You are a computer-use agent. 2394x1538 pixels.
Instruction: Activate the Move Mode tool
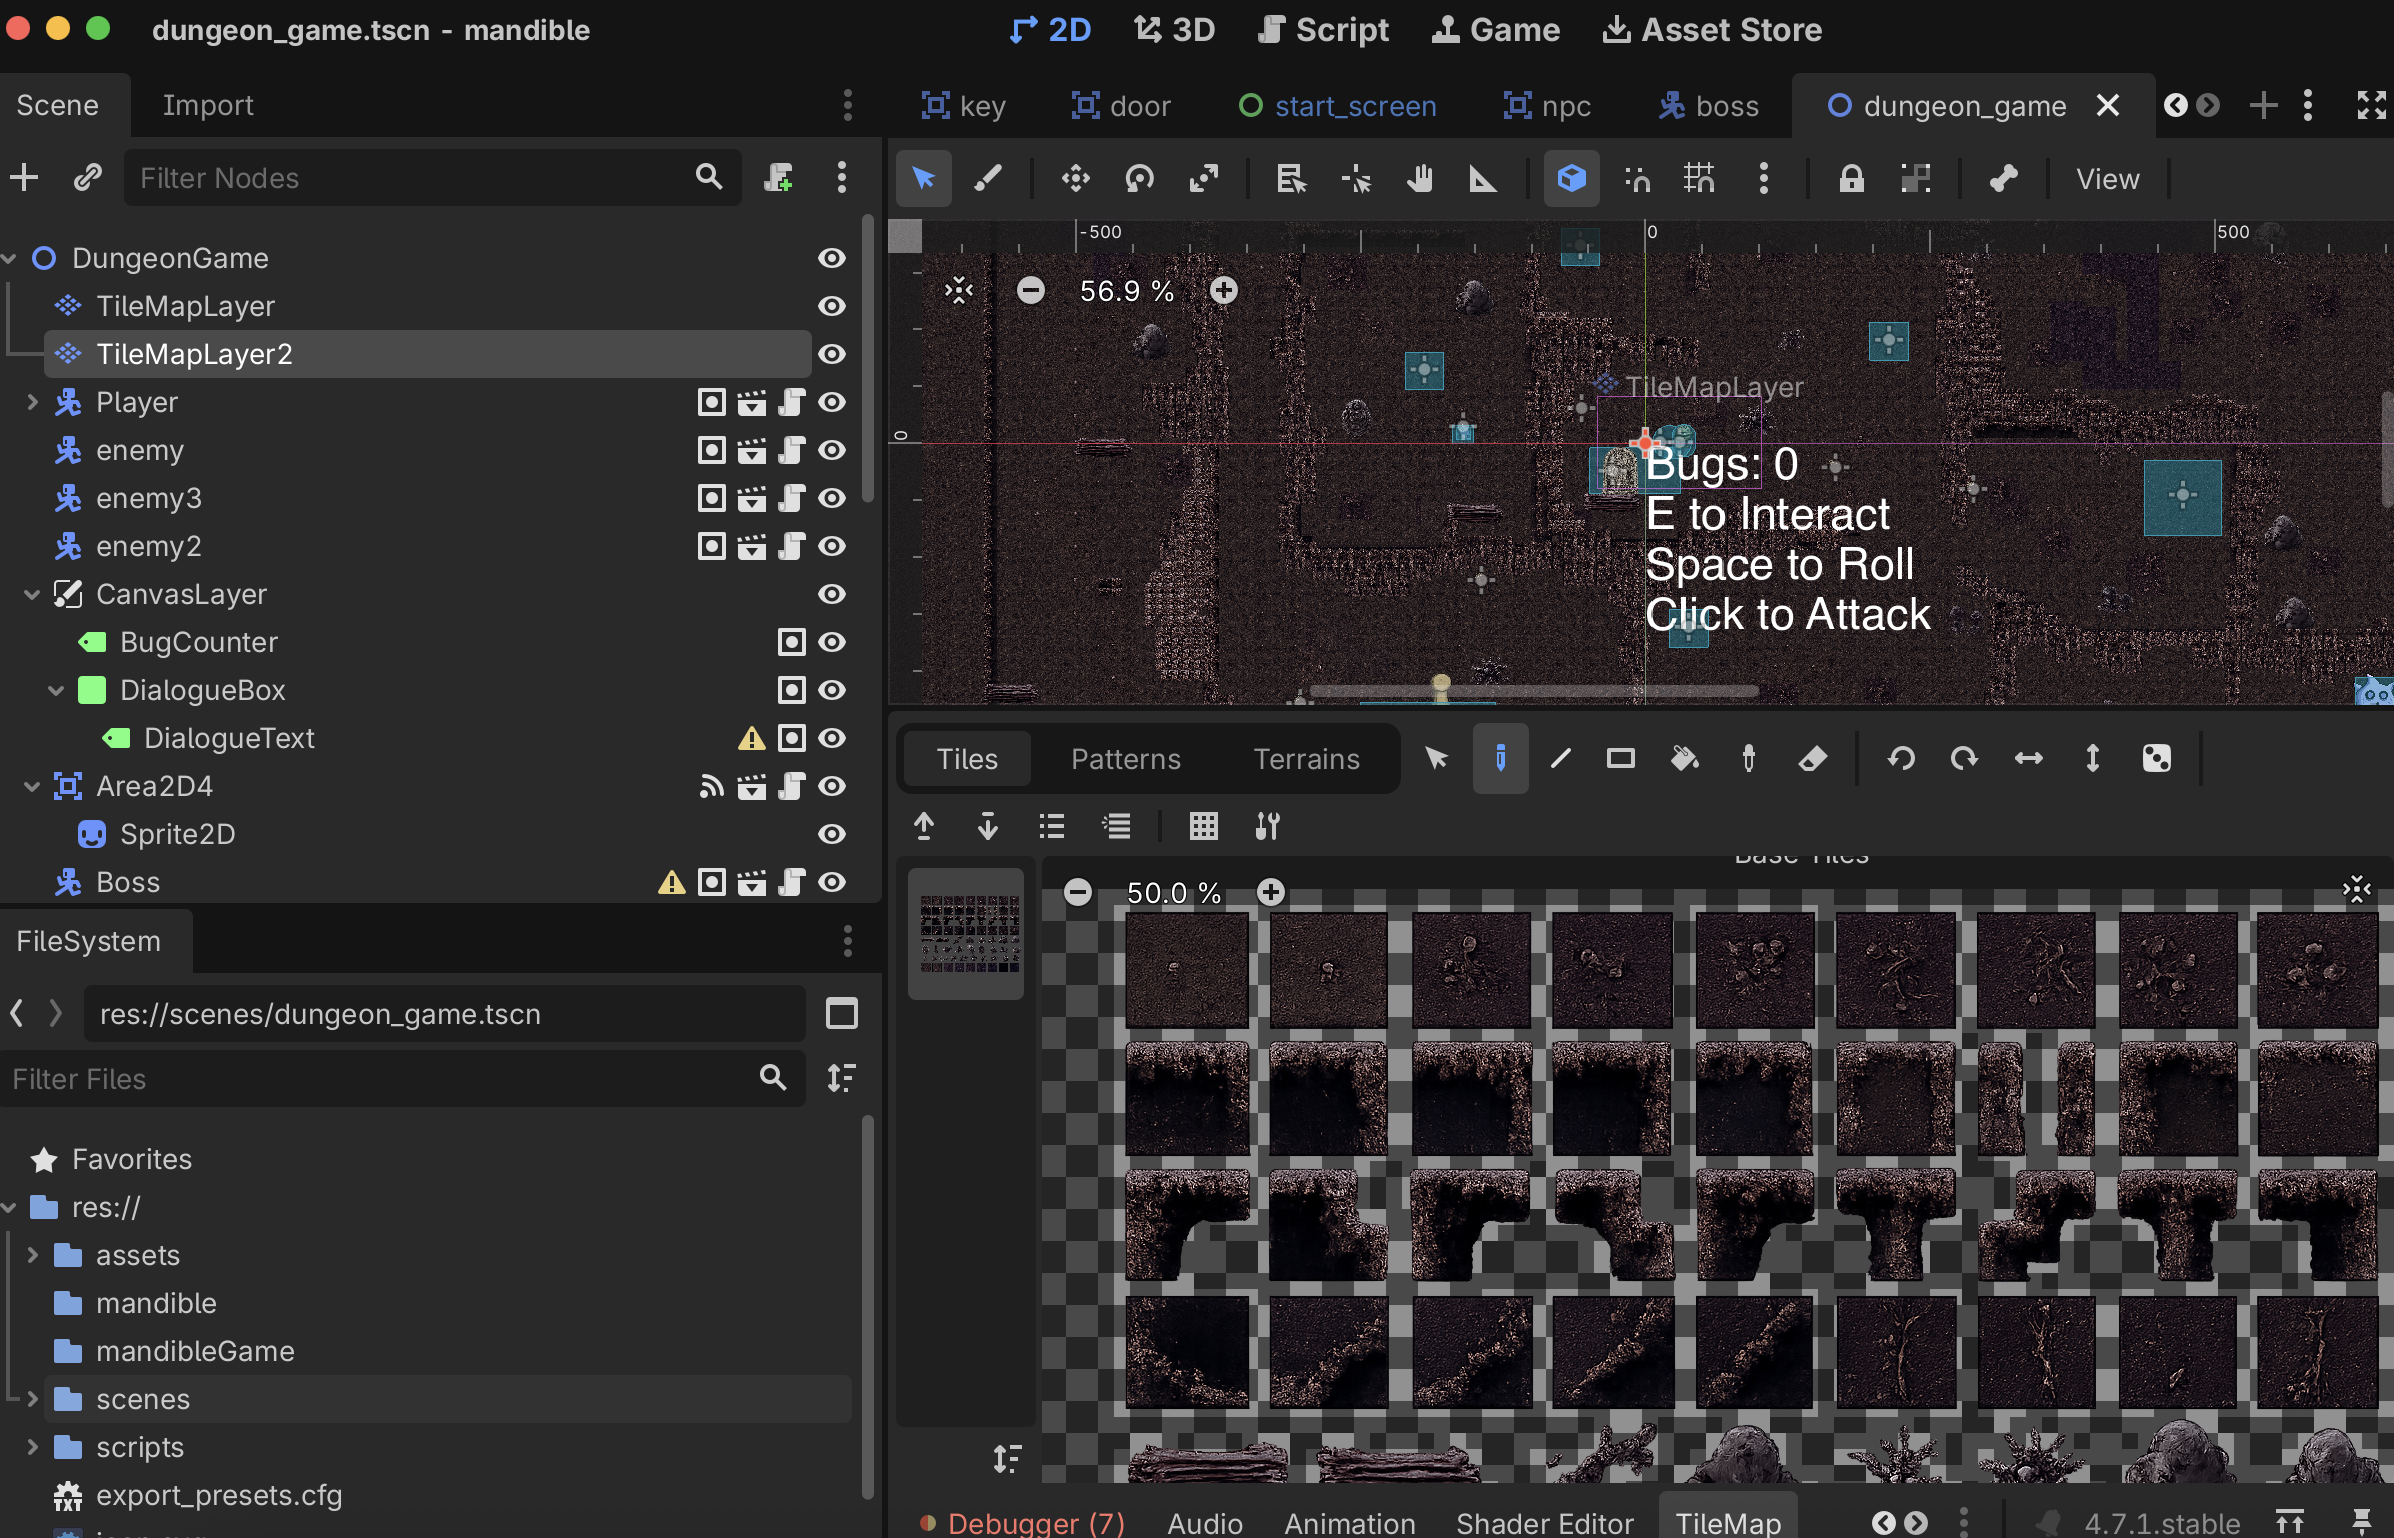point(1076,179)
